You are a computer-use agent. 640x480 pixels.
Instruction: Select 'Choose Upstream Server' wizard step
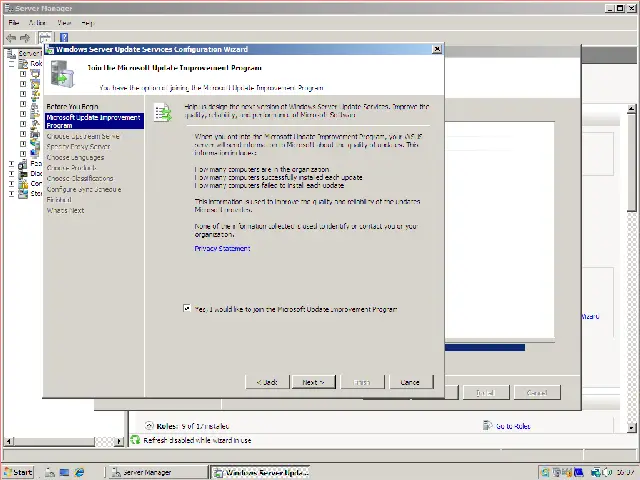[x=83, y=136]
